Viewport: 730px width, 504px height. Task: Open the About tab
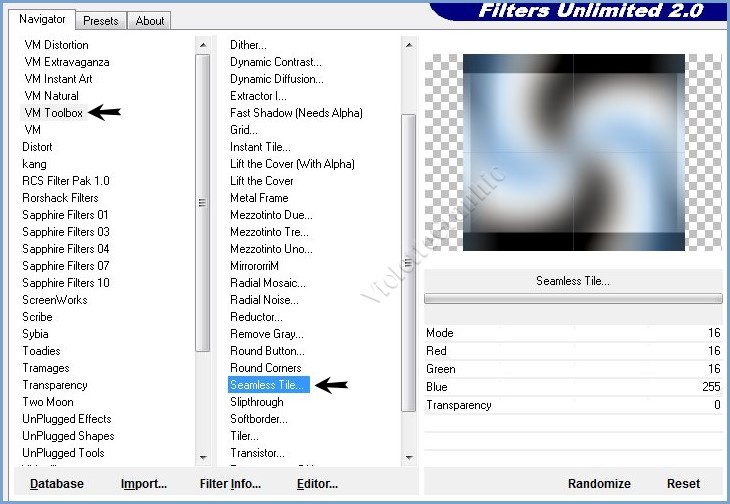click(150, 20)
